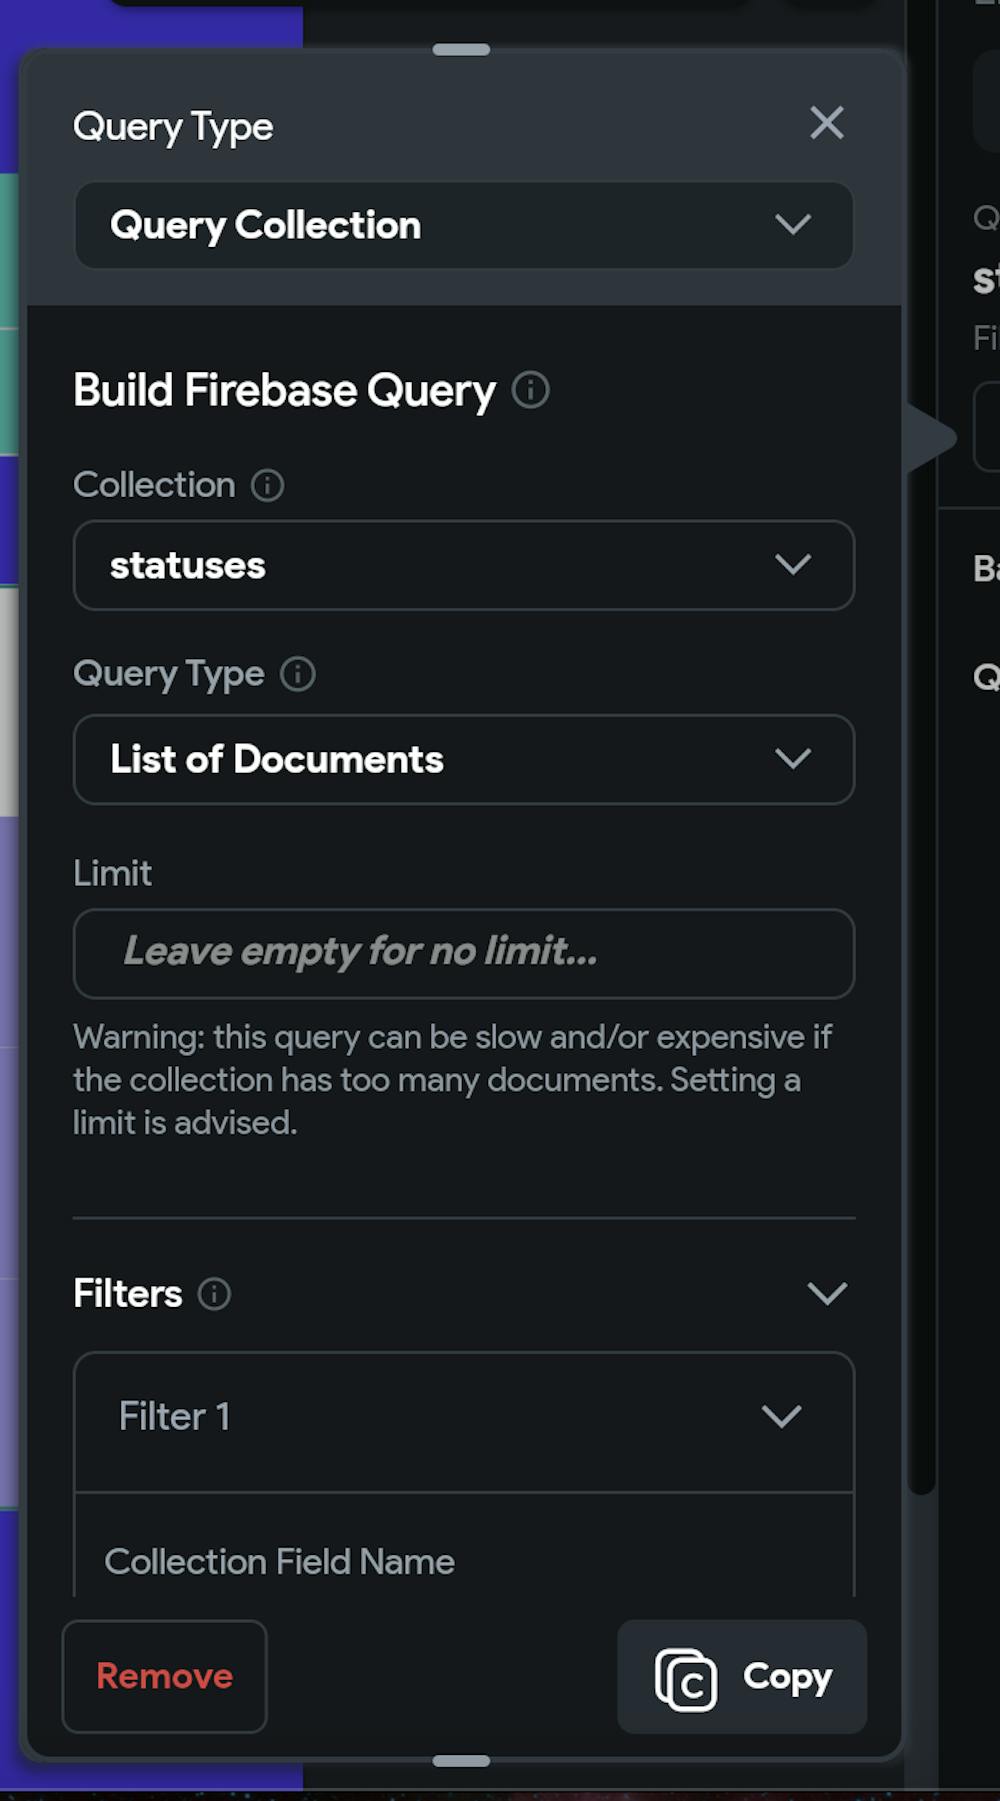Click the copy icon in Copy button

click(686, 1680)
